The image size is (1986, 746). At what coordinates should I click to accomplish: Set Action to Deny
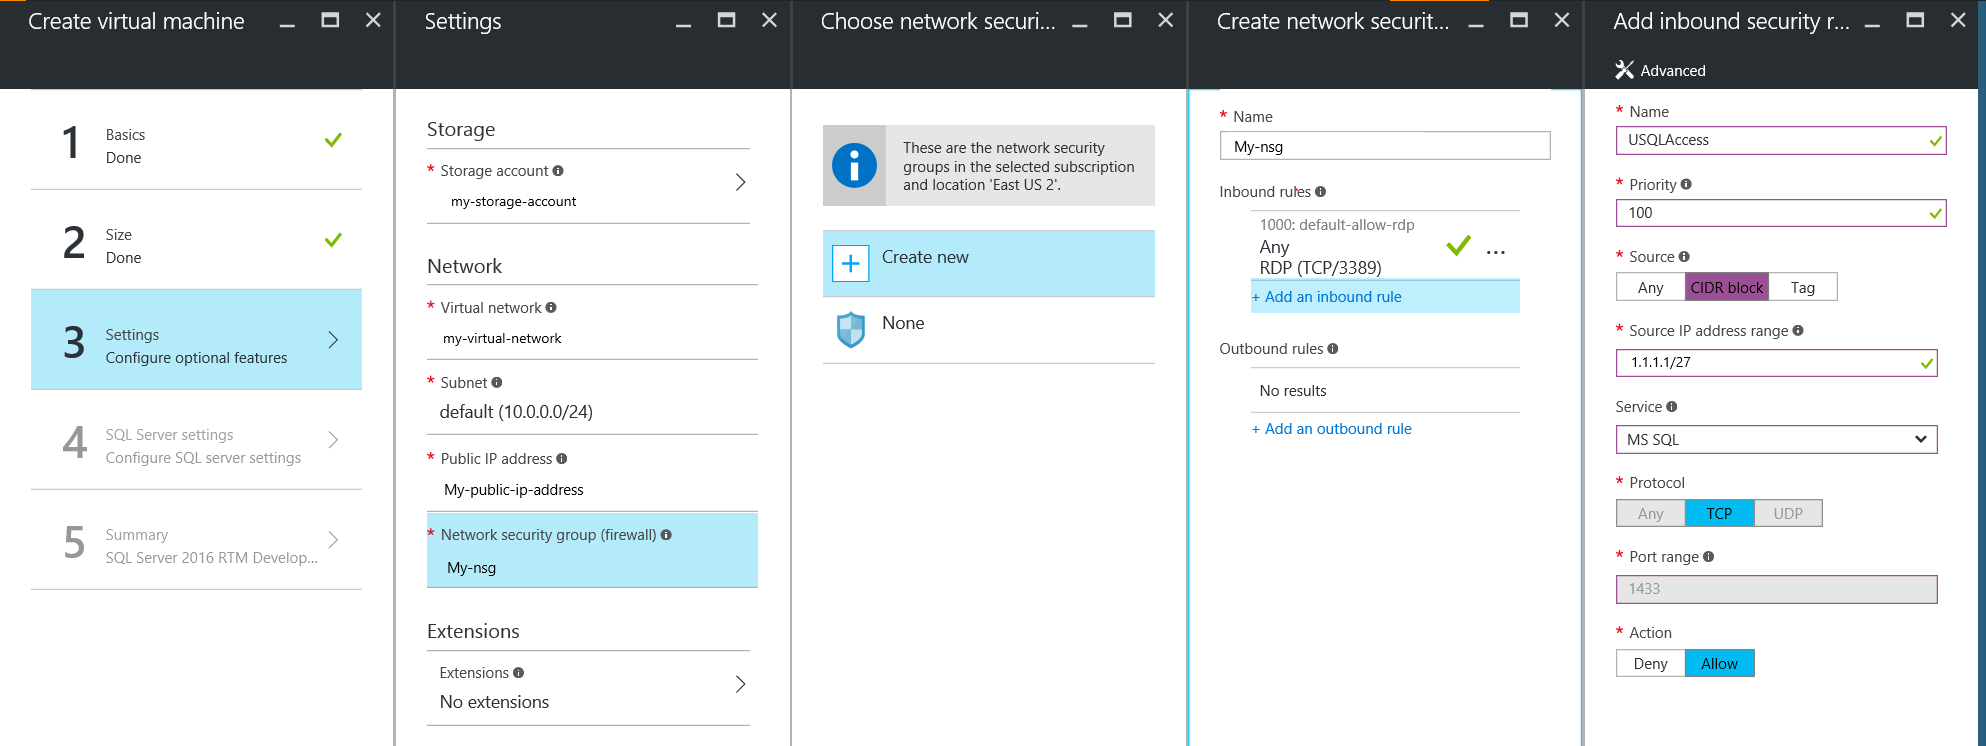[x=1651, y=664]
